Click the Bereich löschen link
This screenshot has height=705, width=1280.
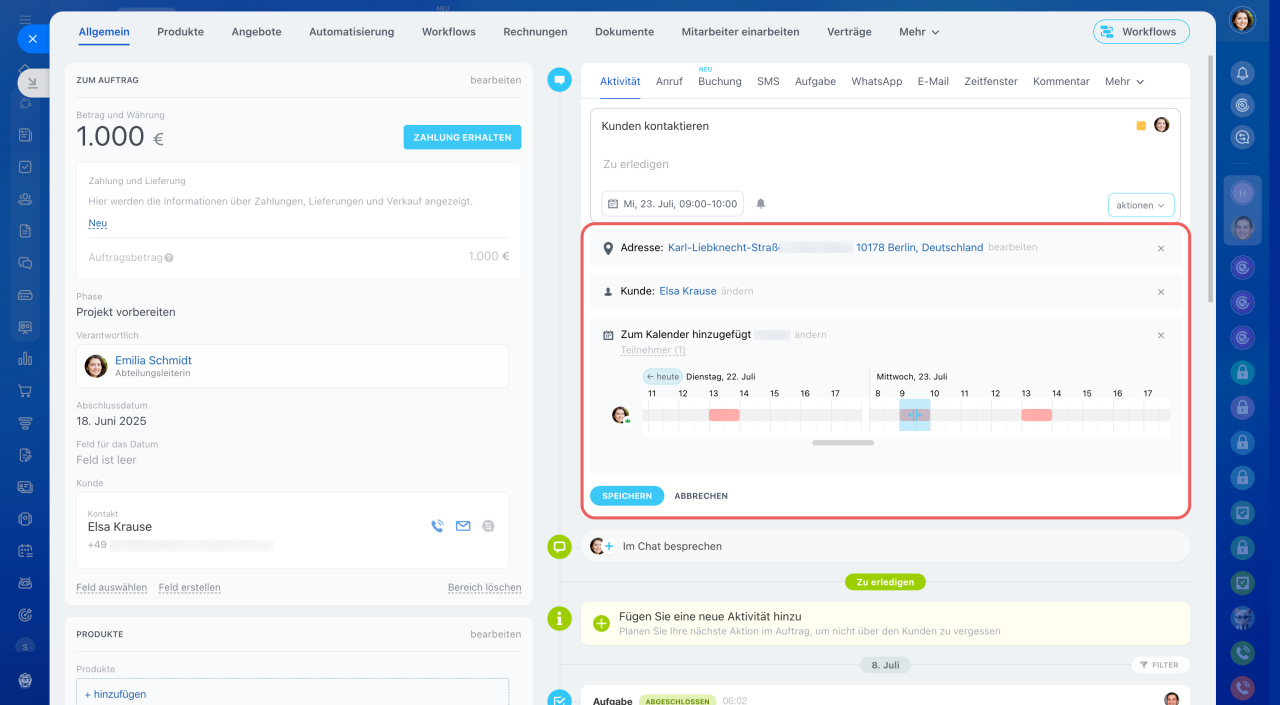(484, 588)
